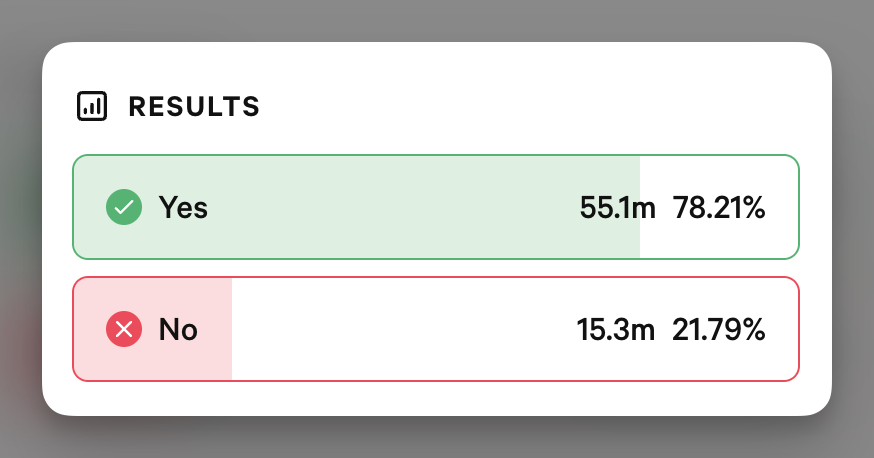Click the 55.1m vote count
The width and height of the screenshot is (874, 458).
[618, 207]
